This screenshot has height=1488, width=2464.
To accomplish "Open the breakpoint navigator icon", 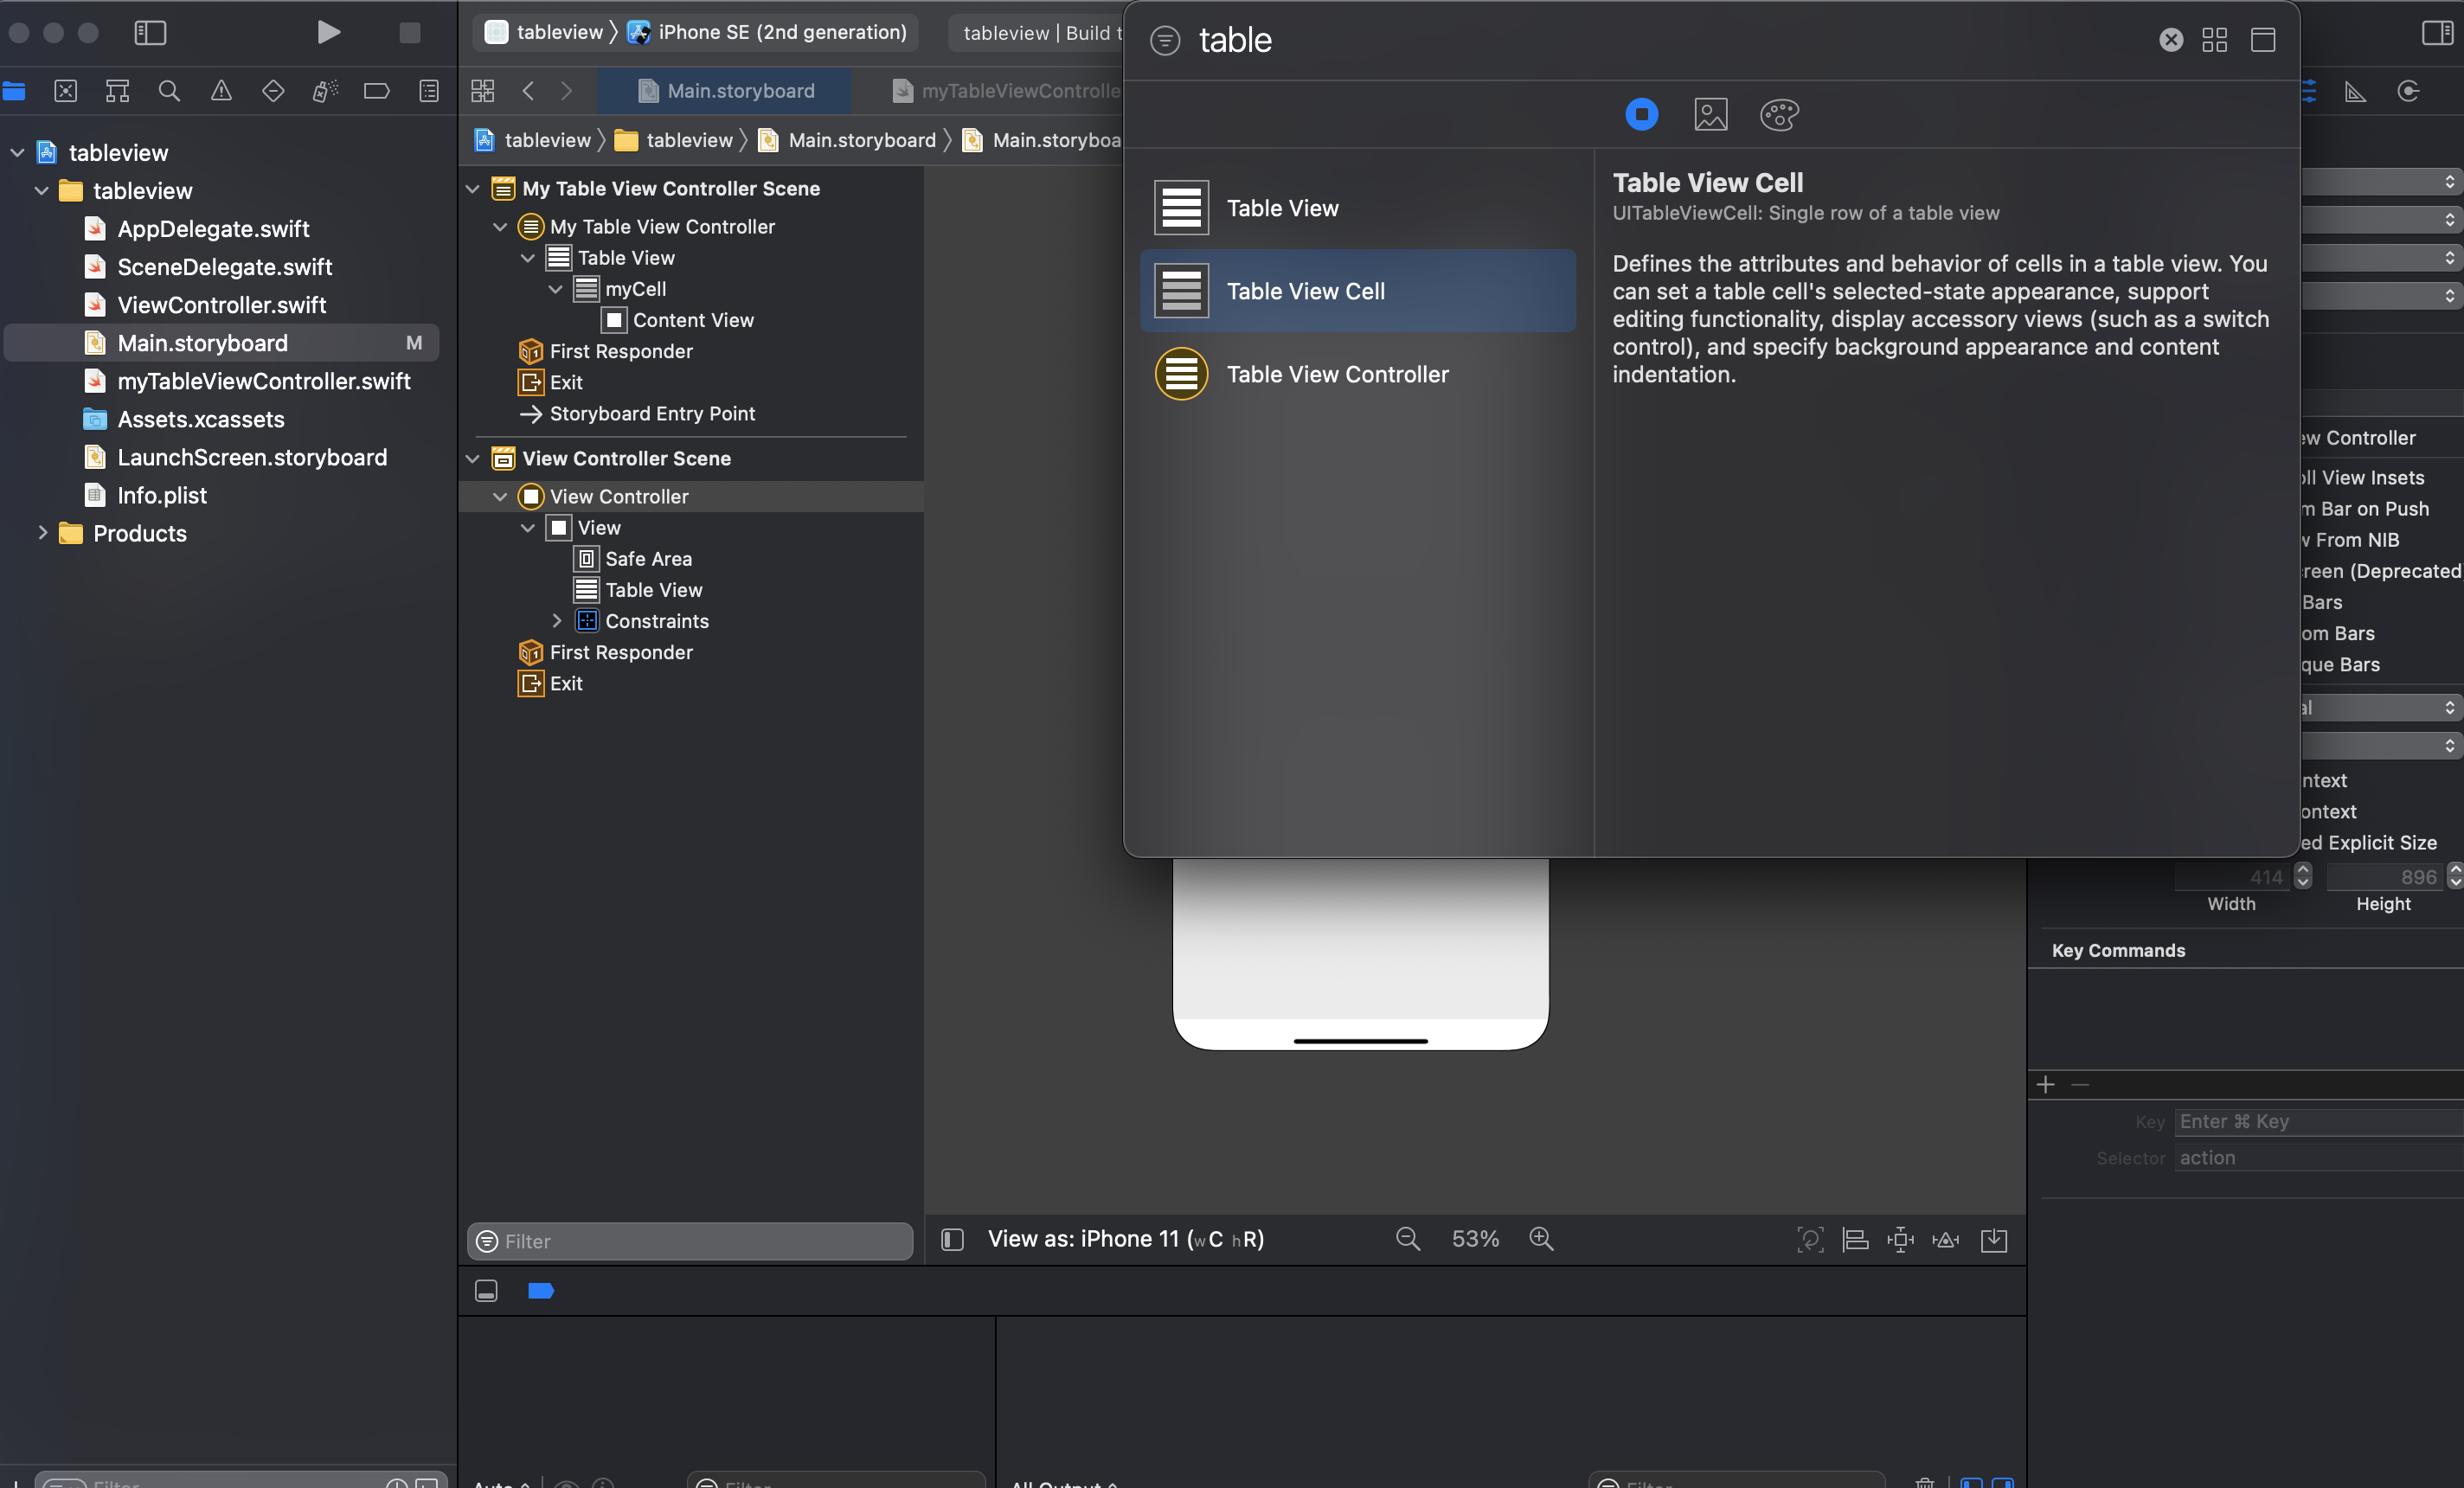I will click(x=377, y=91).
